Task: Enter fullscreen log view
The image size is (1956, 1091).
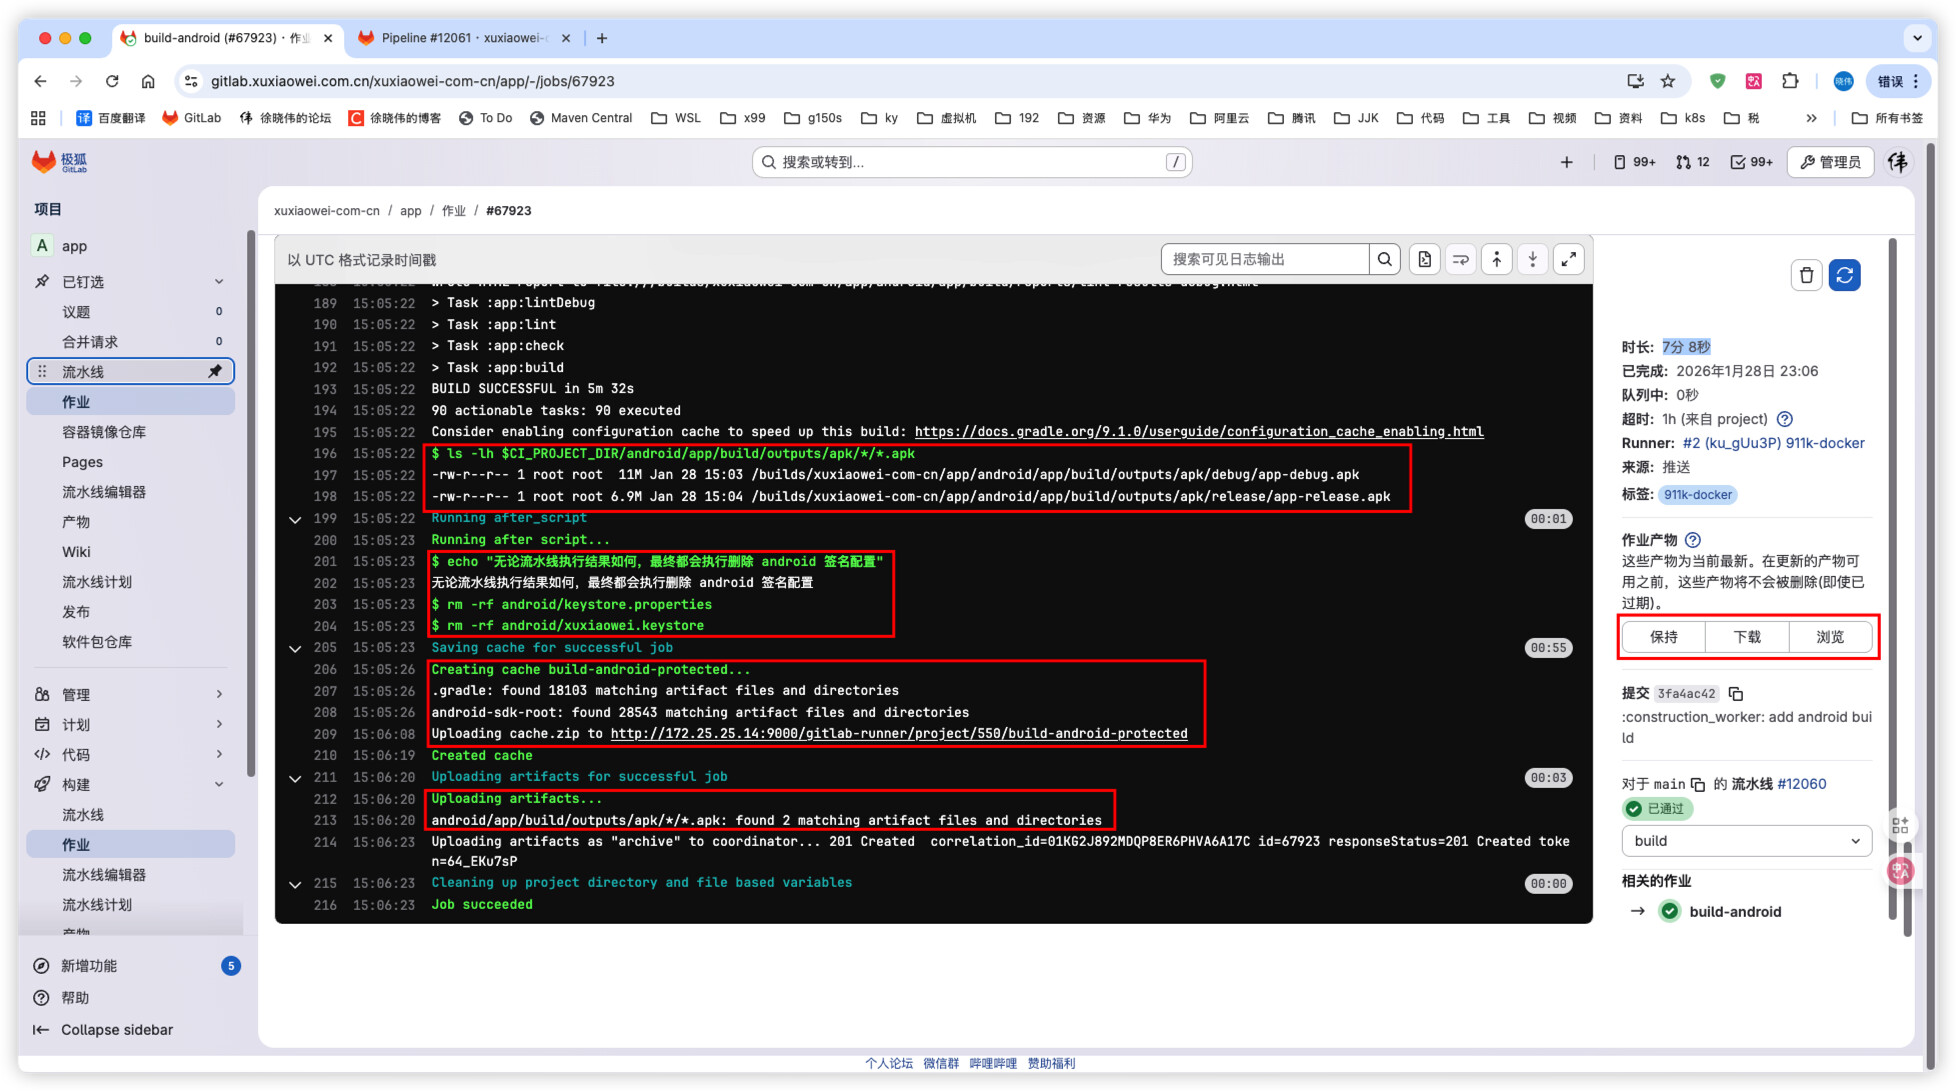Action: pos(1568,260)
